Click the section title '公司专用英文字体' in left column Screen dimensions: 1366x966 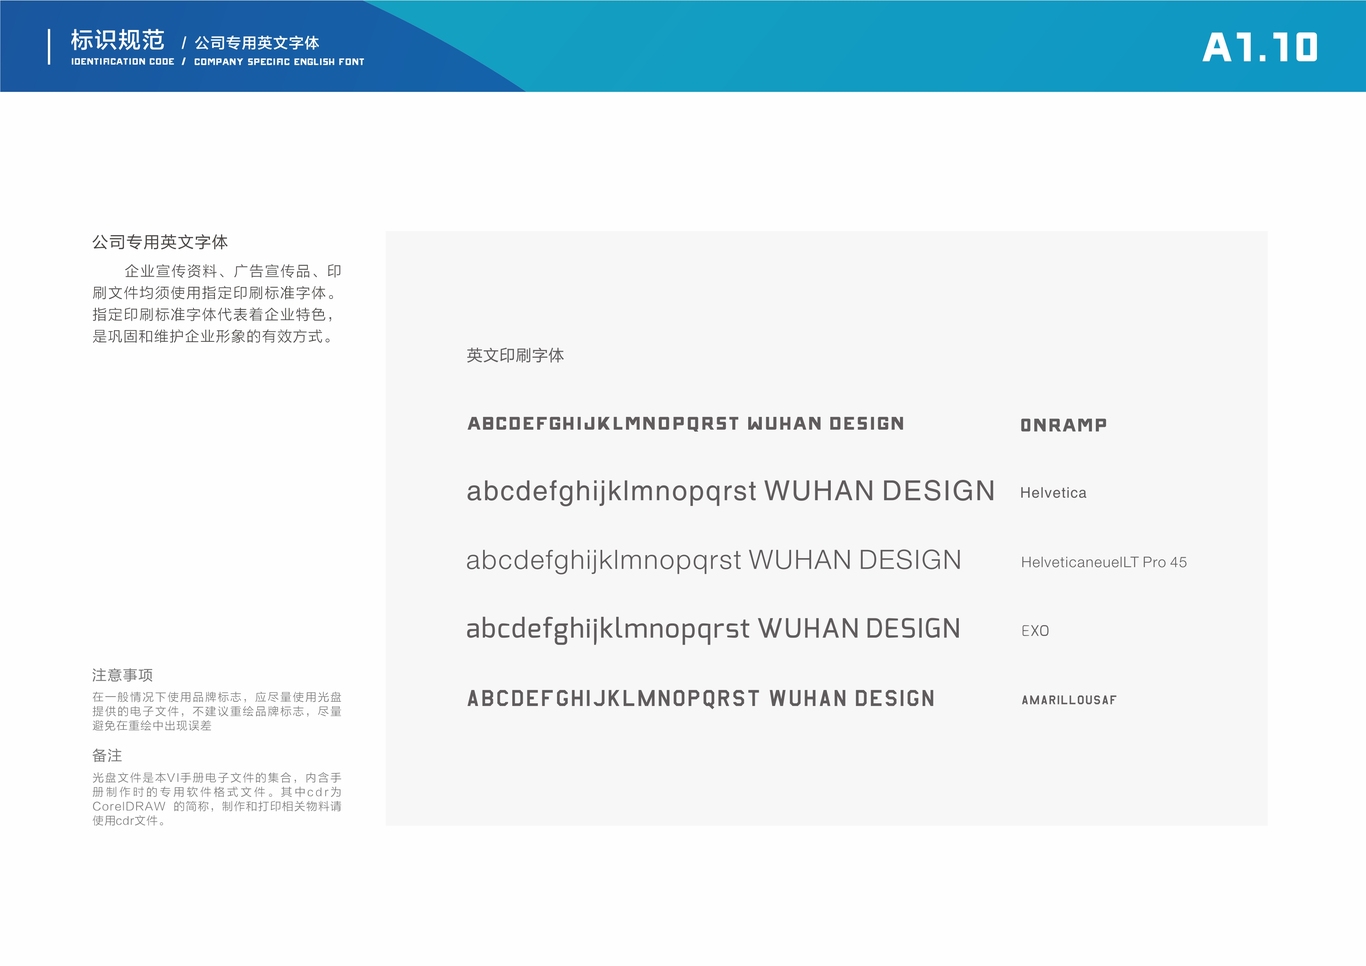point(160,242)
